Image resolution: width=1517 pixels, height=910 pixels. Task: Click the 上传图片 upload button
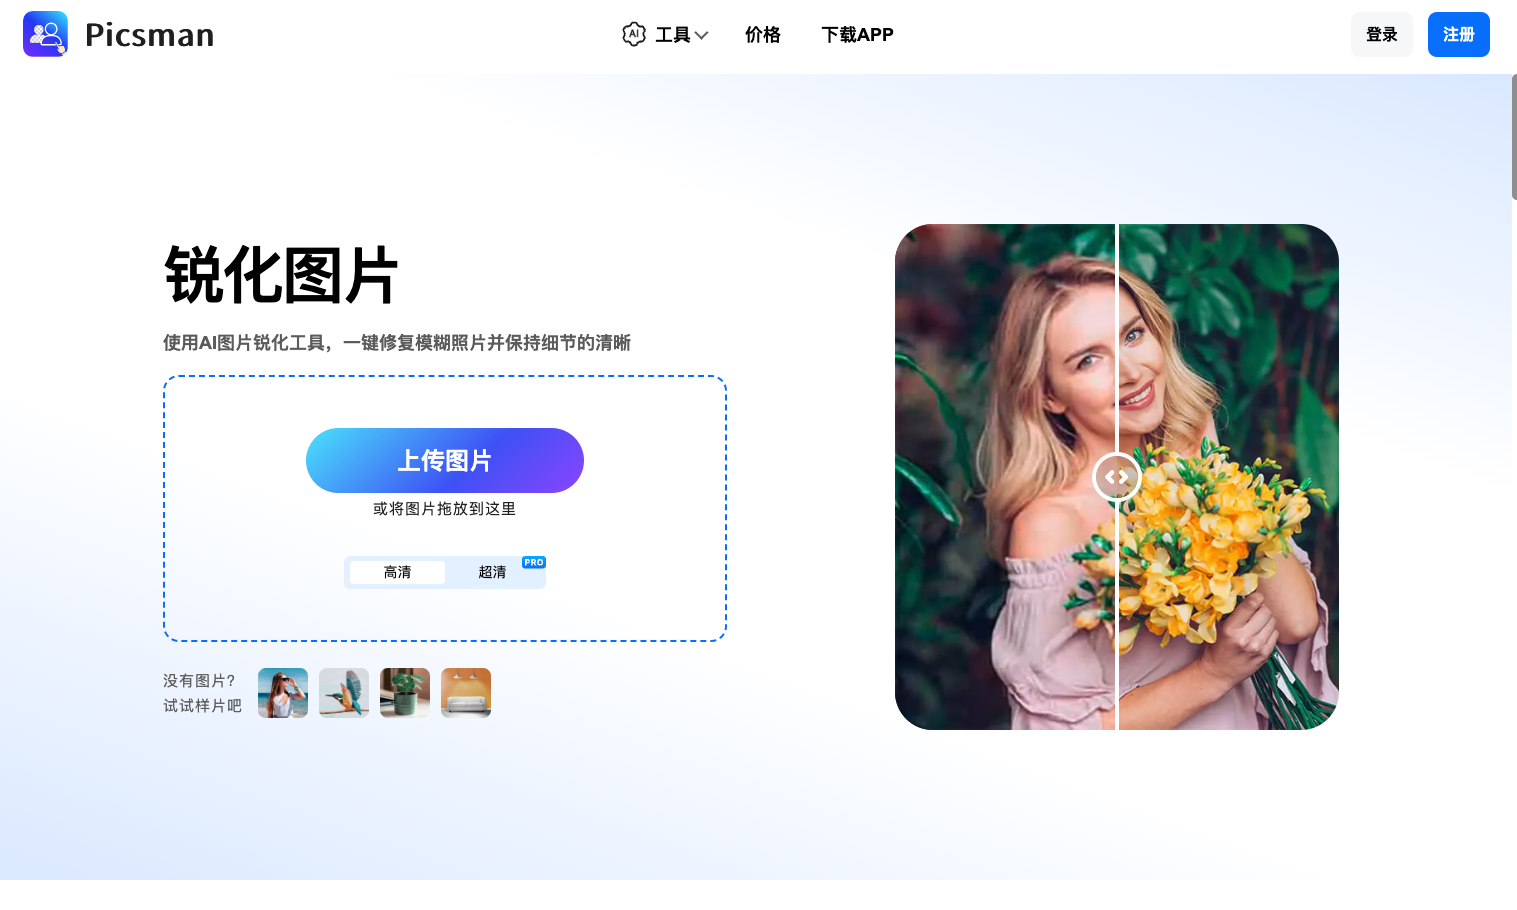(444, 460)
